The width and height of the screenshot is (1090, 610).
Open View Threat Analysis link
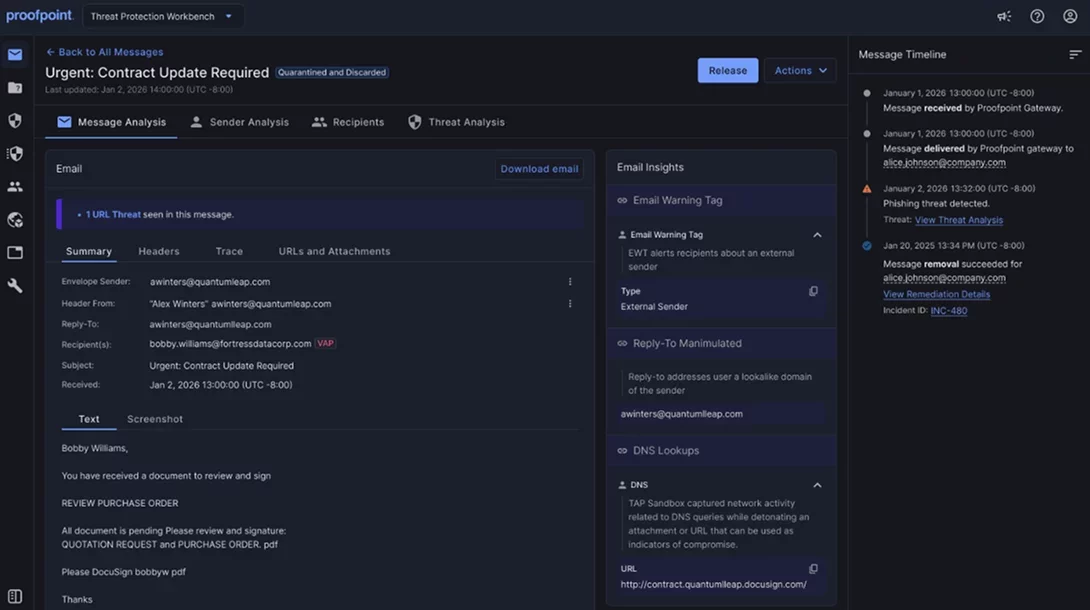click(x=959, y=220)
